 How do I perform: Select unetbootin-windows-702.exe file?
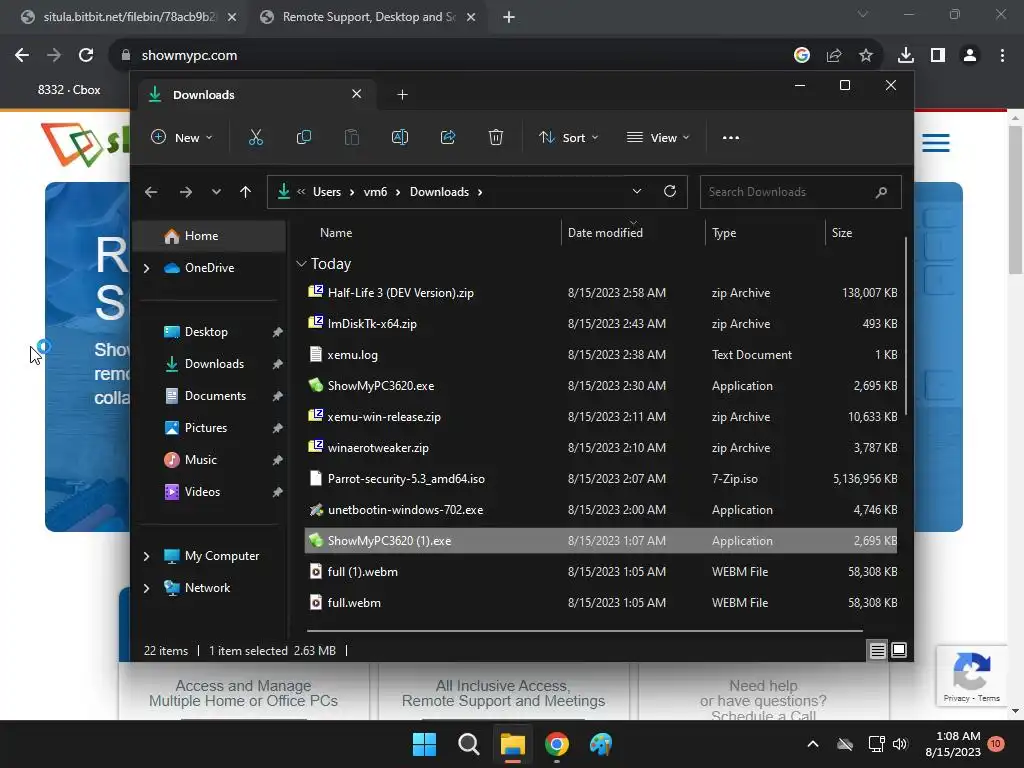[x=601, y=509]
